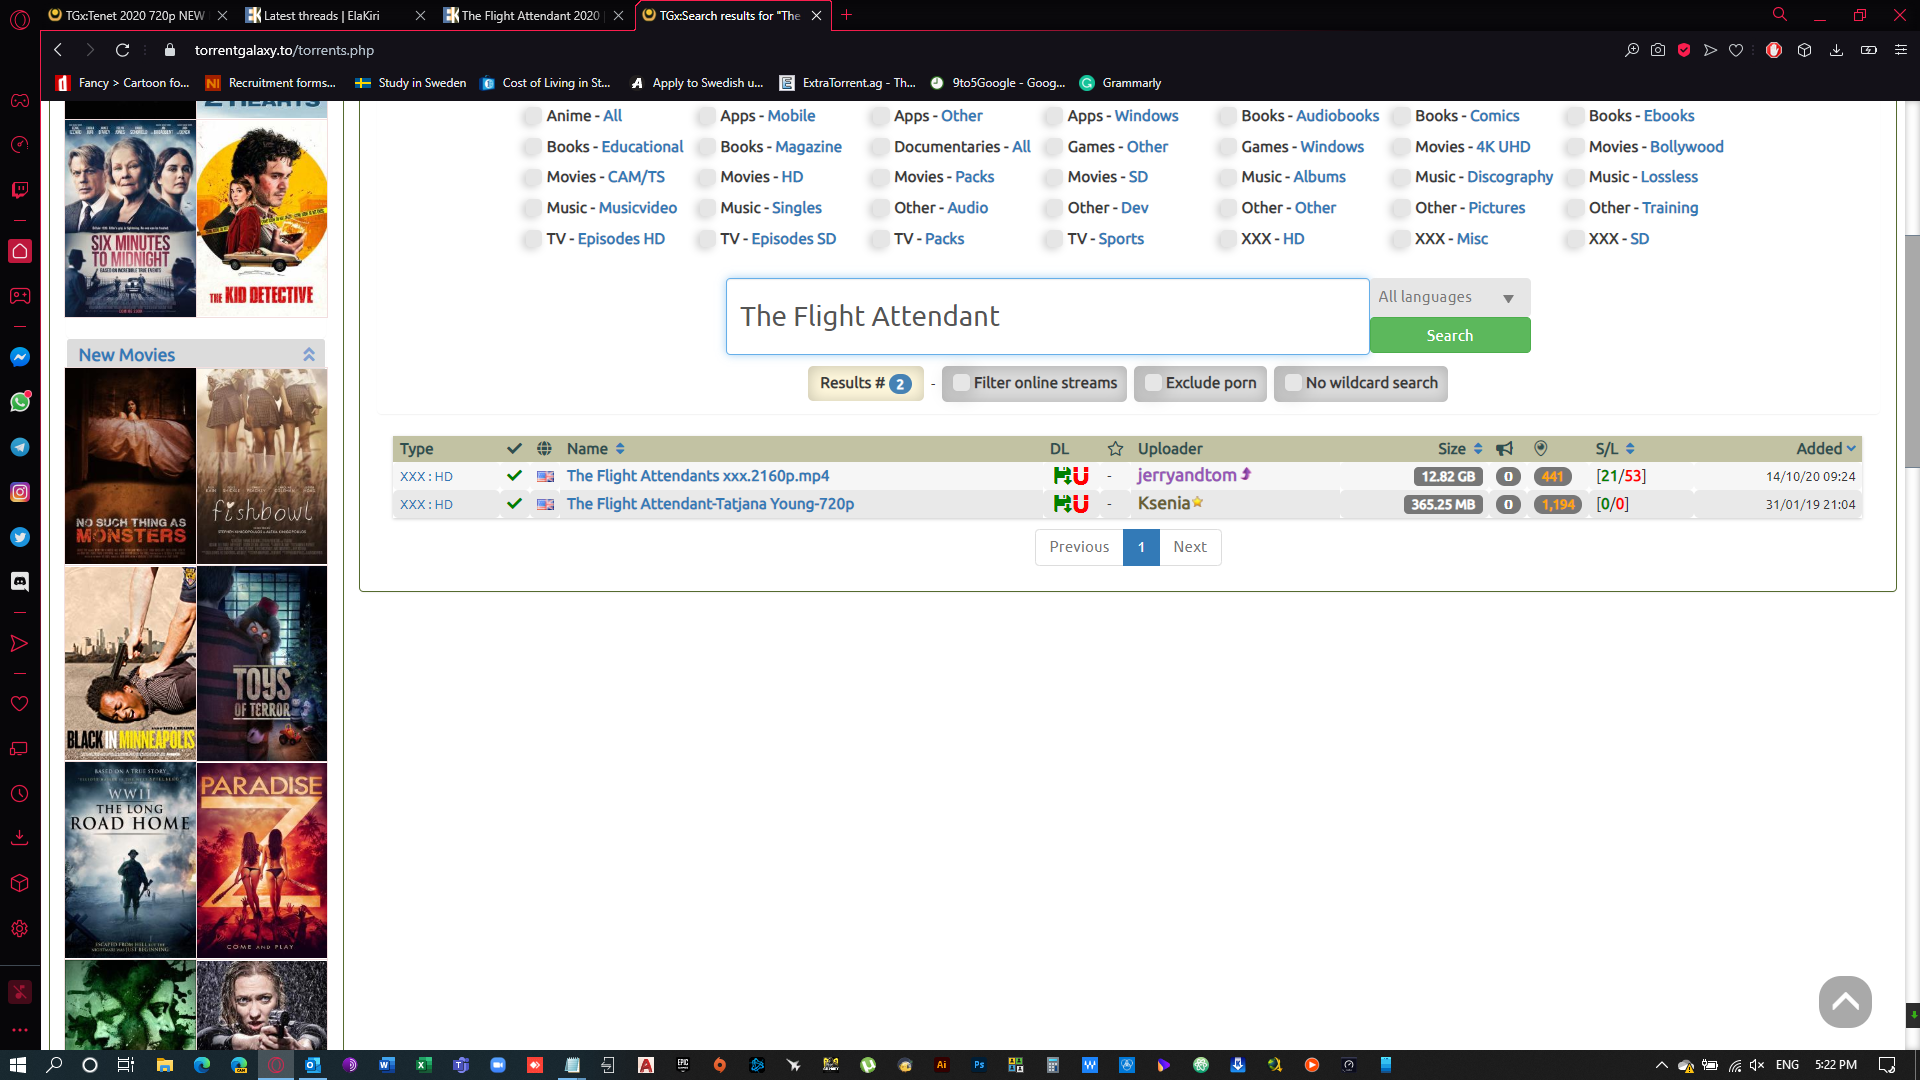1920x1080 pixels.
Task: Toggle the Filter online streams checkbox
Action: pyautogui.click(x=961, y=383)
